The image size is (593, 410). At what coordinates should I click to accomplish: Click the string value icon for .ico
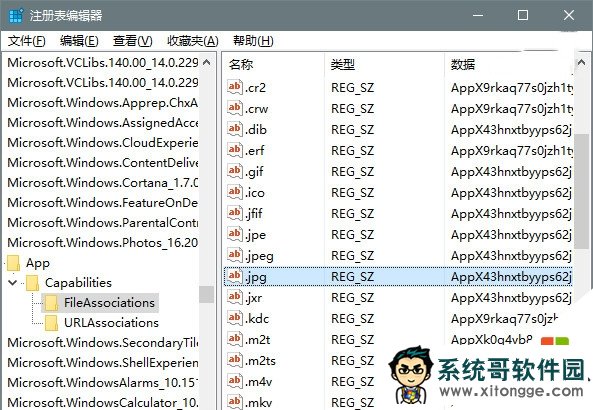pyautogui.click(x=234, y=192)
